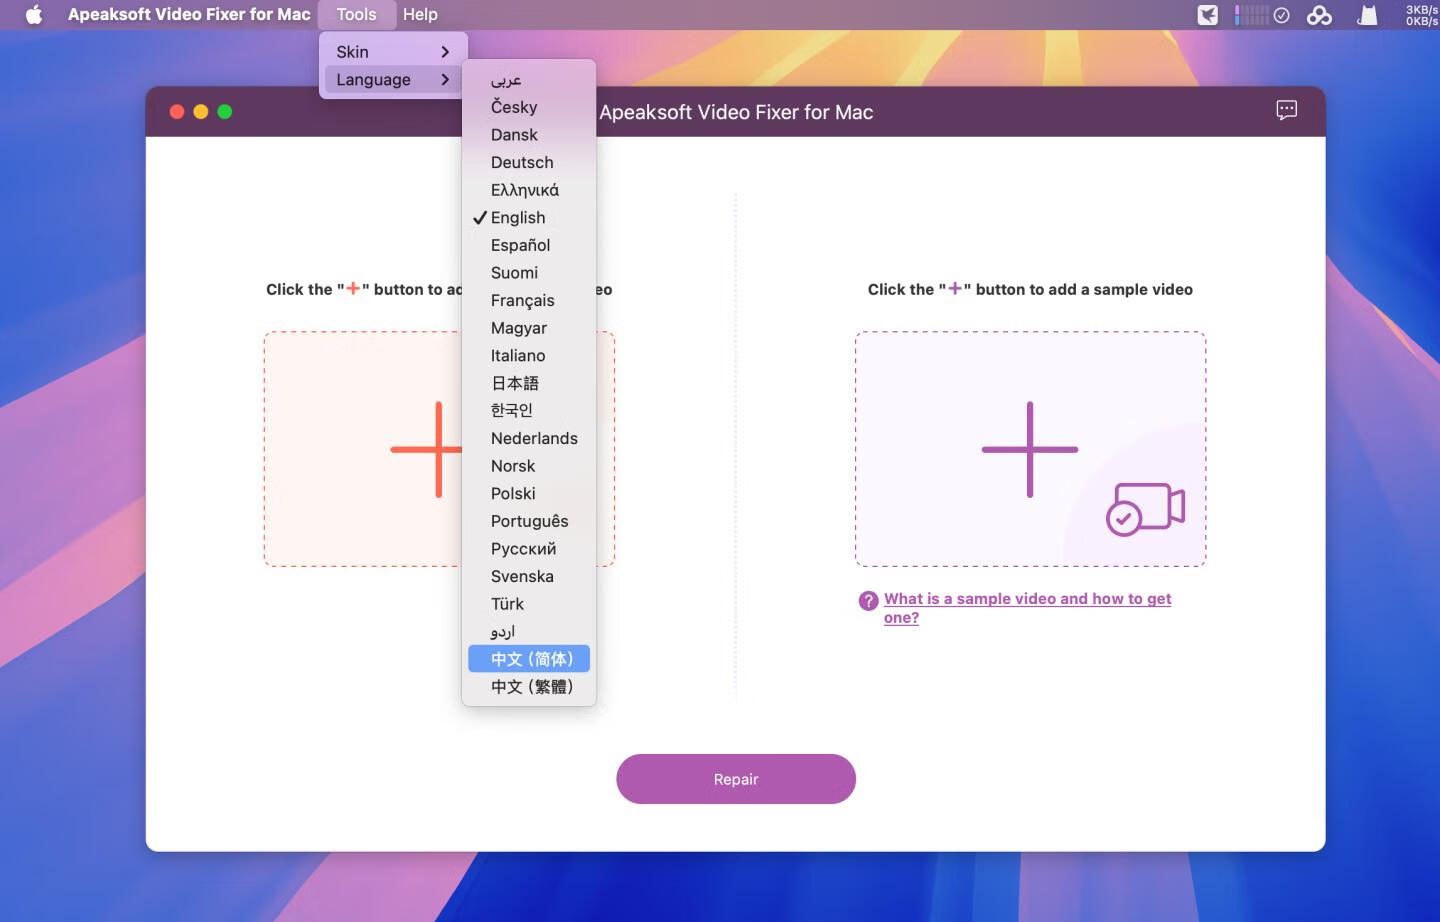The width and height of the screenshot is (1440, 922).
Task: Click the butterfly-shaped menu bar icon
Action: (1319, 15)
